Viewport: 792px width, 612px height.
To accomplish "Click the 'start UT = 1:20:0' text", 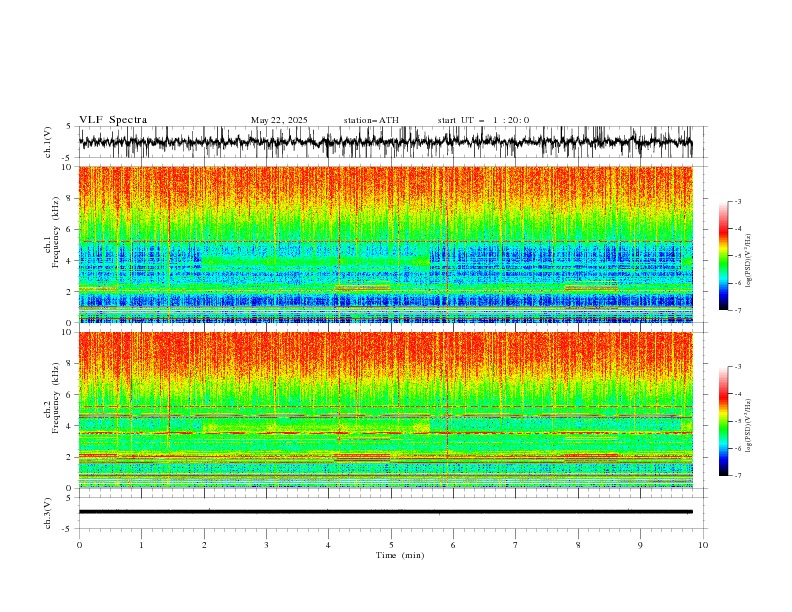I will tap(483, 120).
